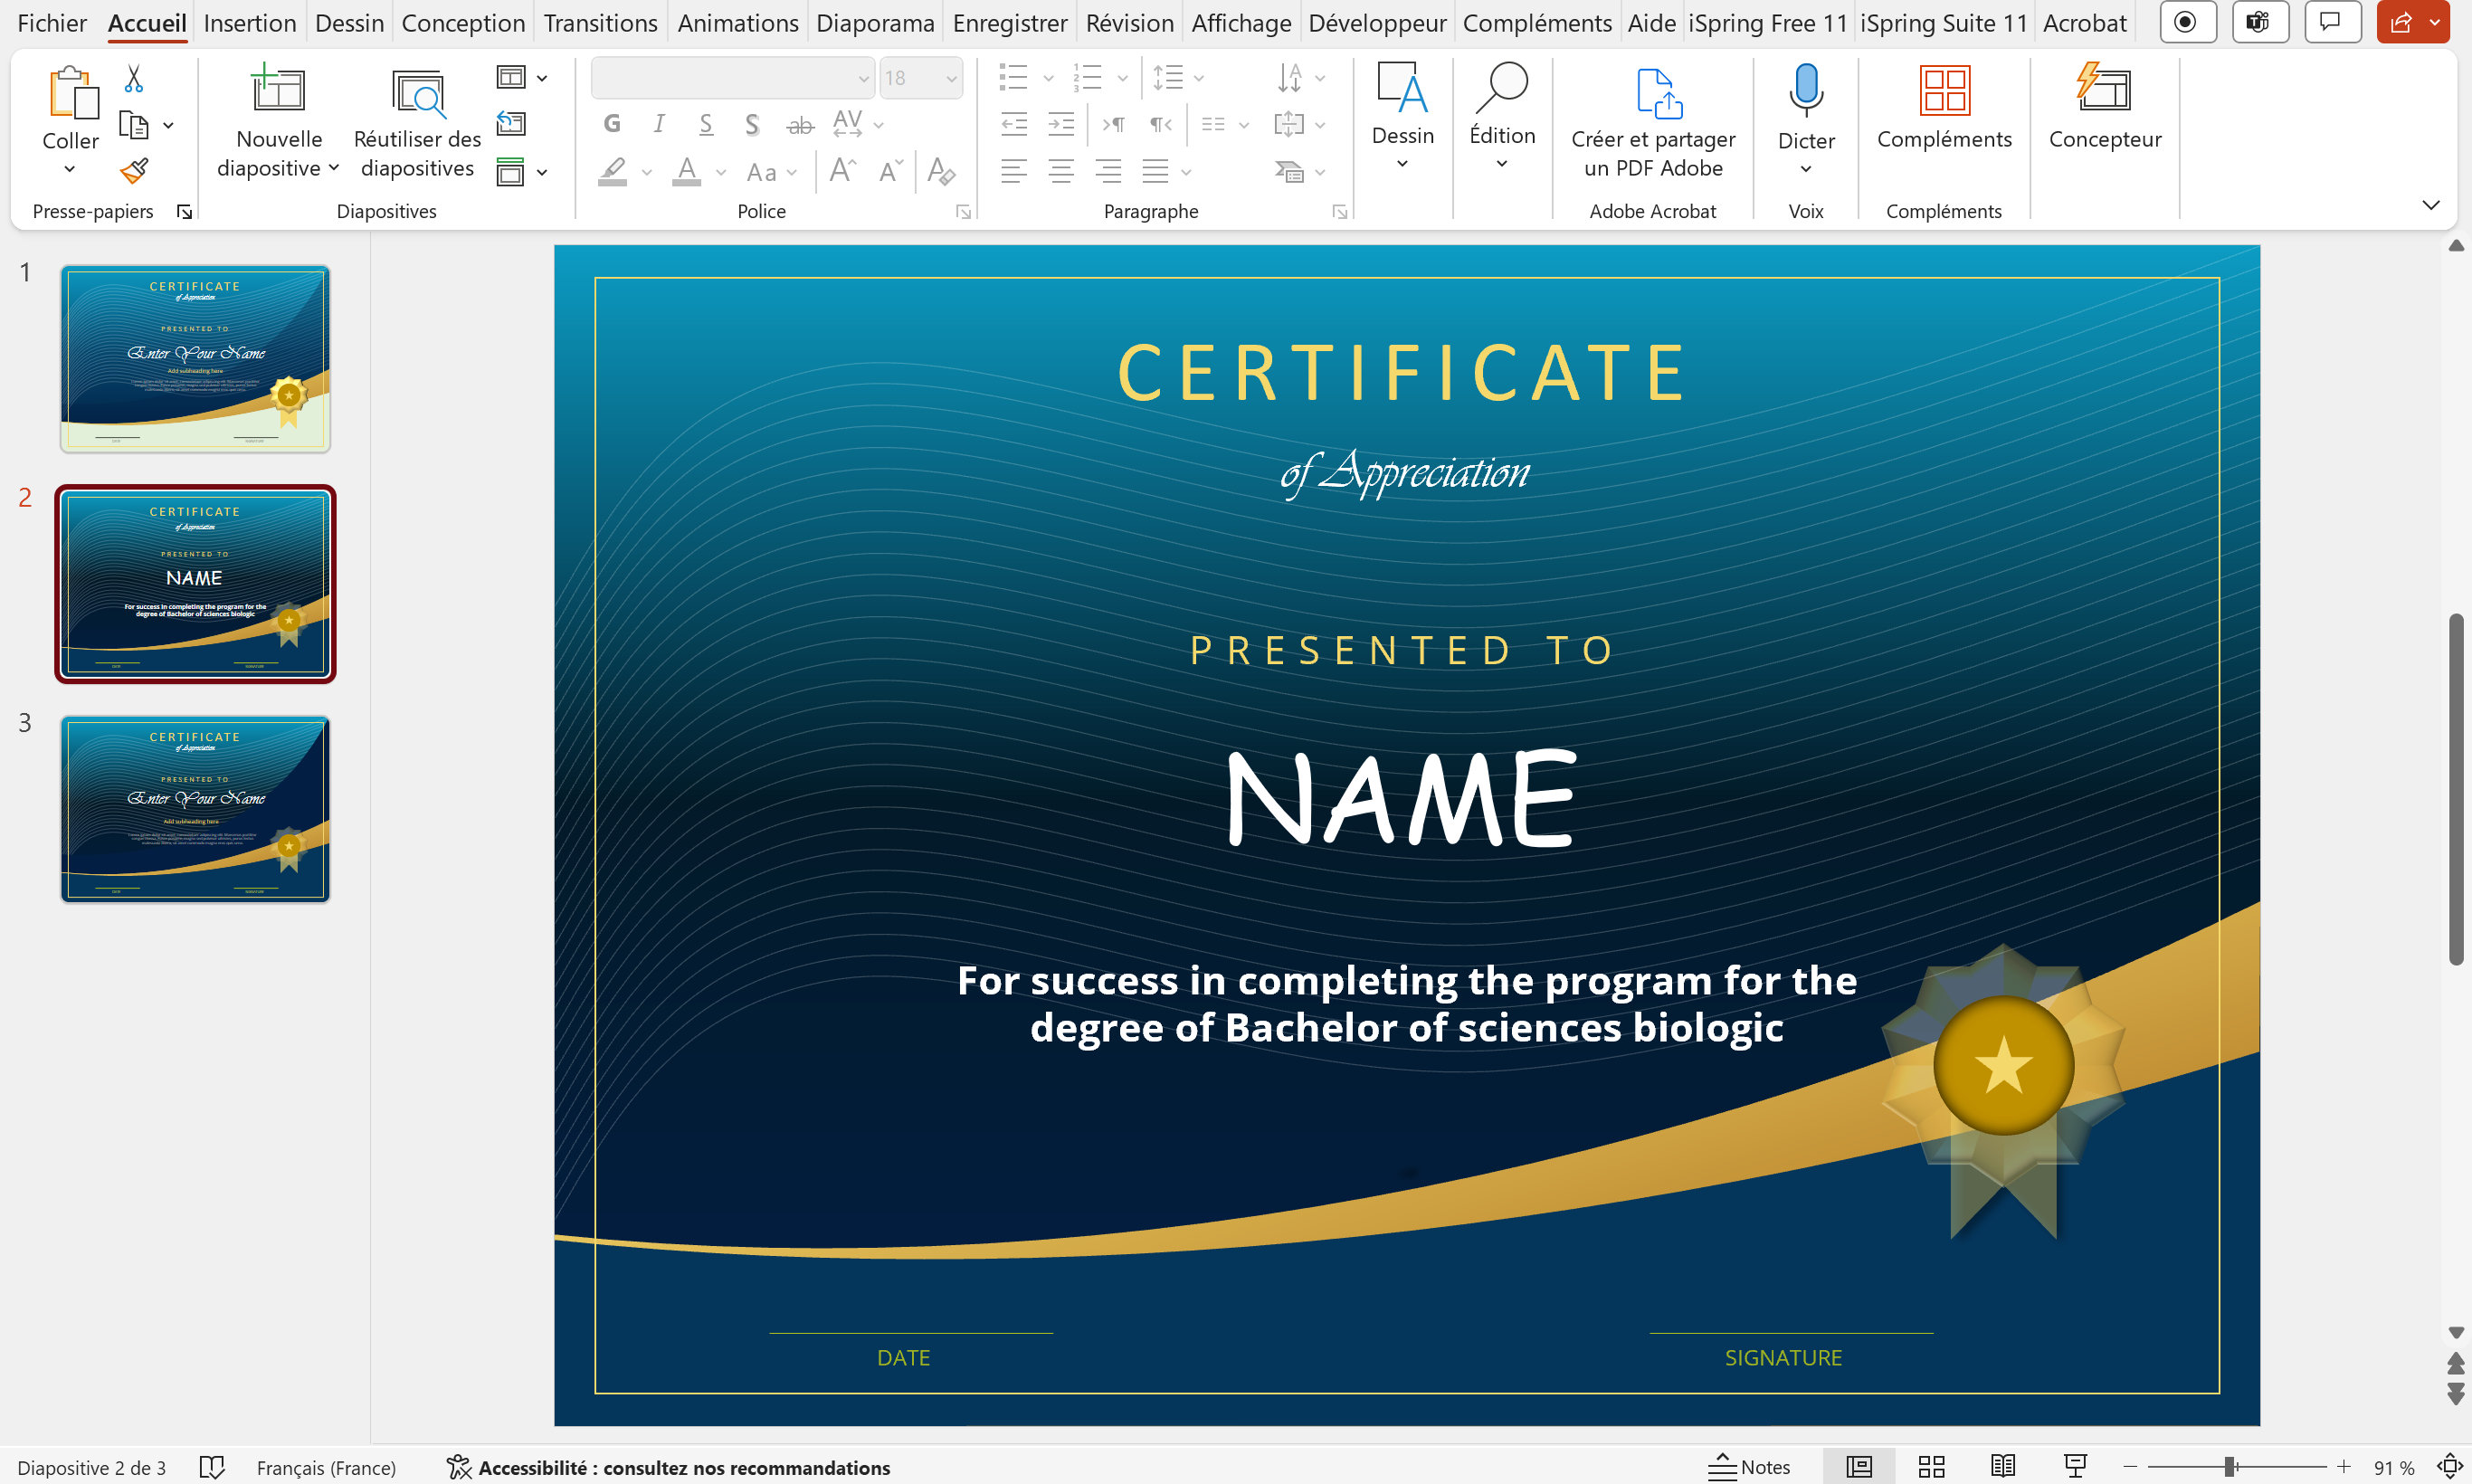The image size is (2472, 1484).
Task: Align text right
Action: (x=1108, y=171)
